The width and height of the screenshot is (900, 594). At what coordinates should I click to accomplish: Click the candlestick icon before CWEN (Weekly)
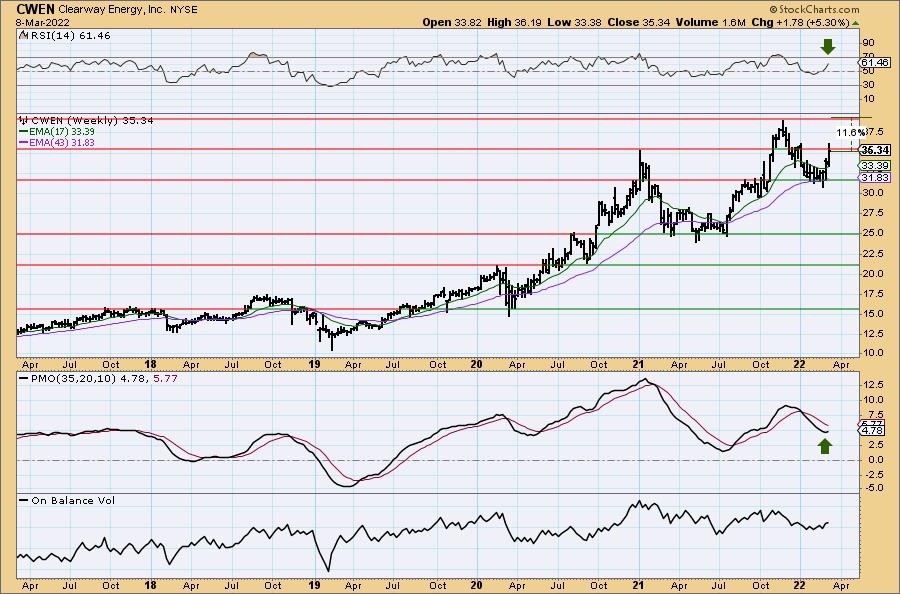[x=23, y=121]
